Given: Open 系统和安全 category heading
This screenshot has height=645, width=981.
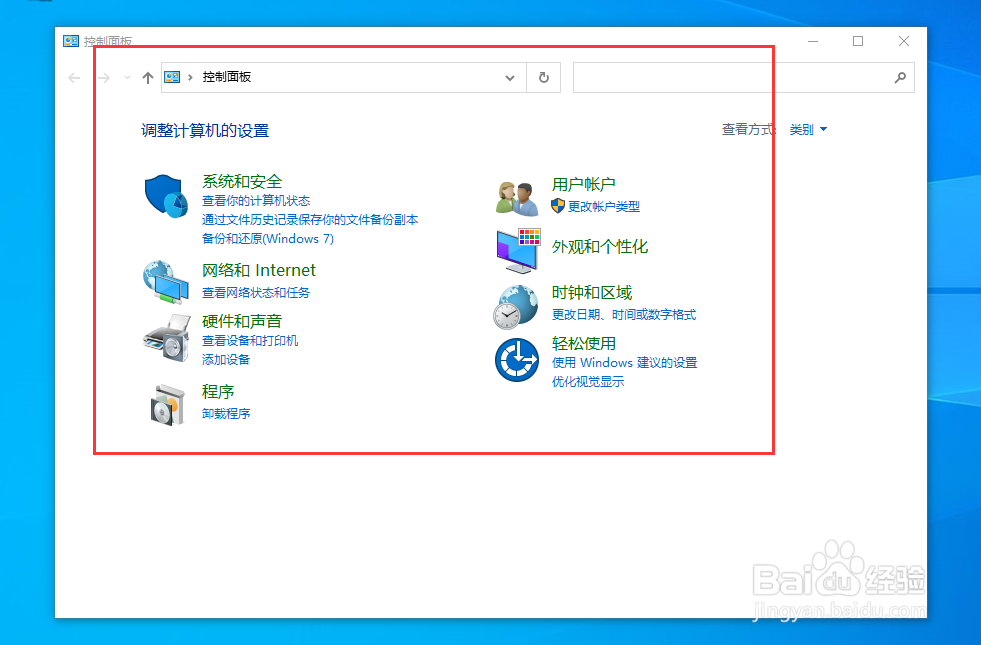Looking at the screenshot, I should [x=241, y=181].
